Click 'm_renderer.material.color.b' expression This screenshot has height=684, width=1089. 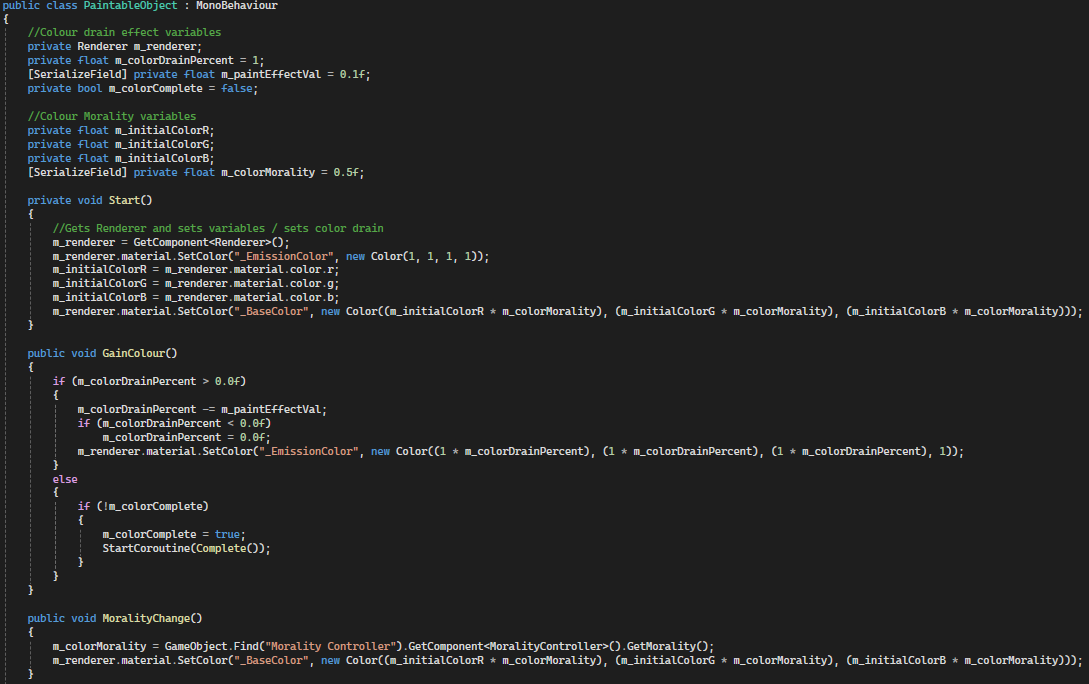(249, 297)
